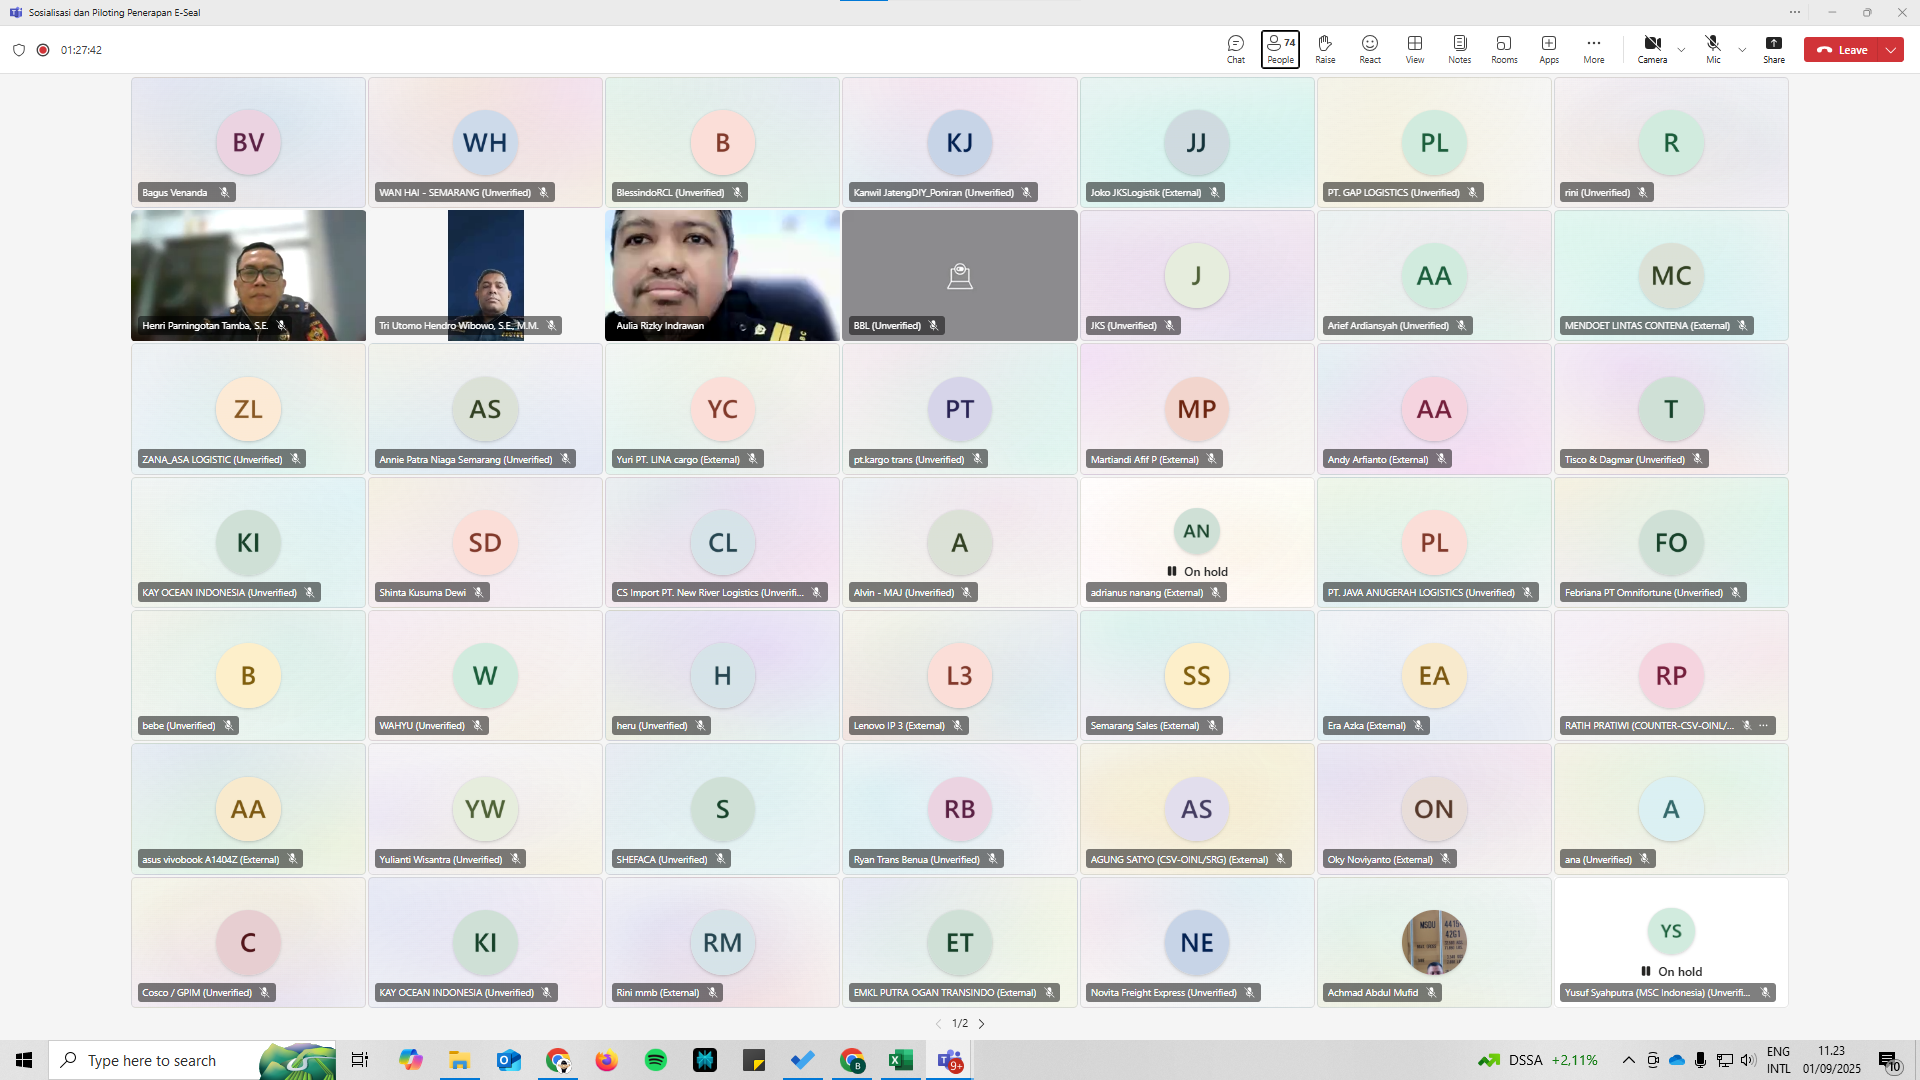
Task: Open the More actions menu
Action: tap(1594, 49)
